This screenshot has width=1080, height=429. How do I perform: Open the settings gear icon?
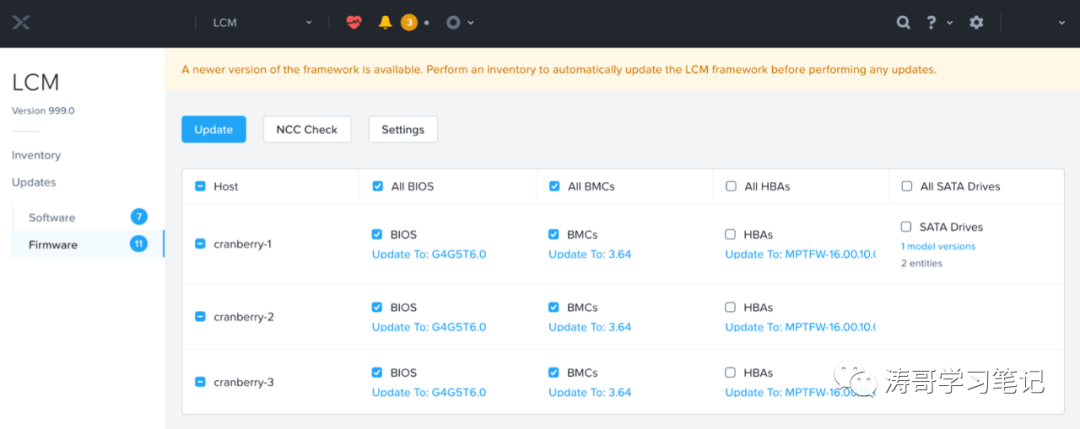977,23
